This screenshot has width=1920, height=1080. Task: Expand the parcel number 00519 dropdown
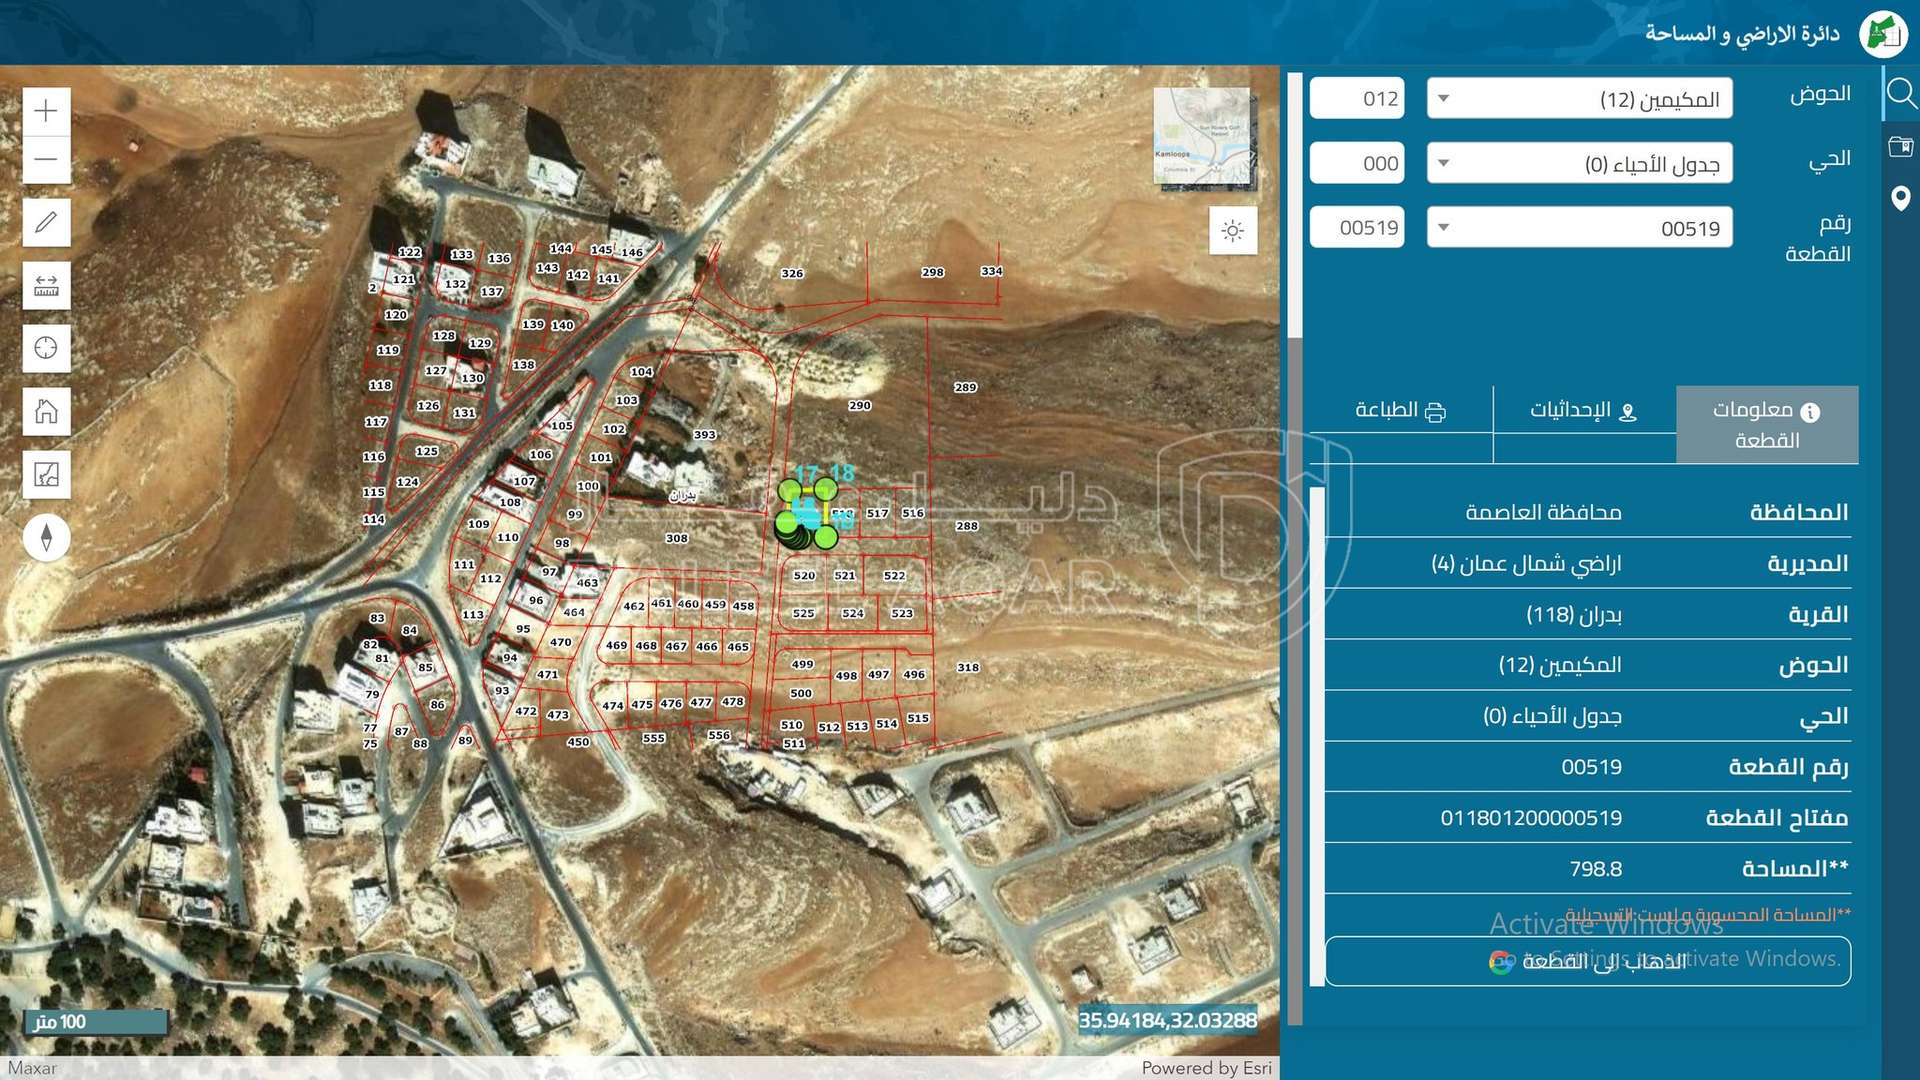pyautogui.click(x=1578, y=228)
